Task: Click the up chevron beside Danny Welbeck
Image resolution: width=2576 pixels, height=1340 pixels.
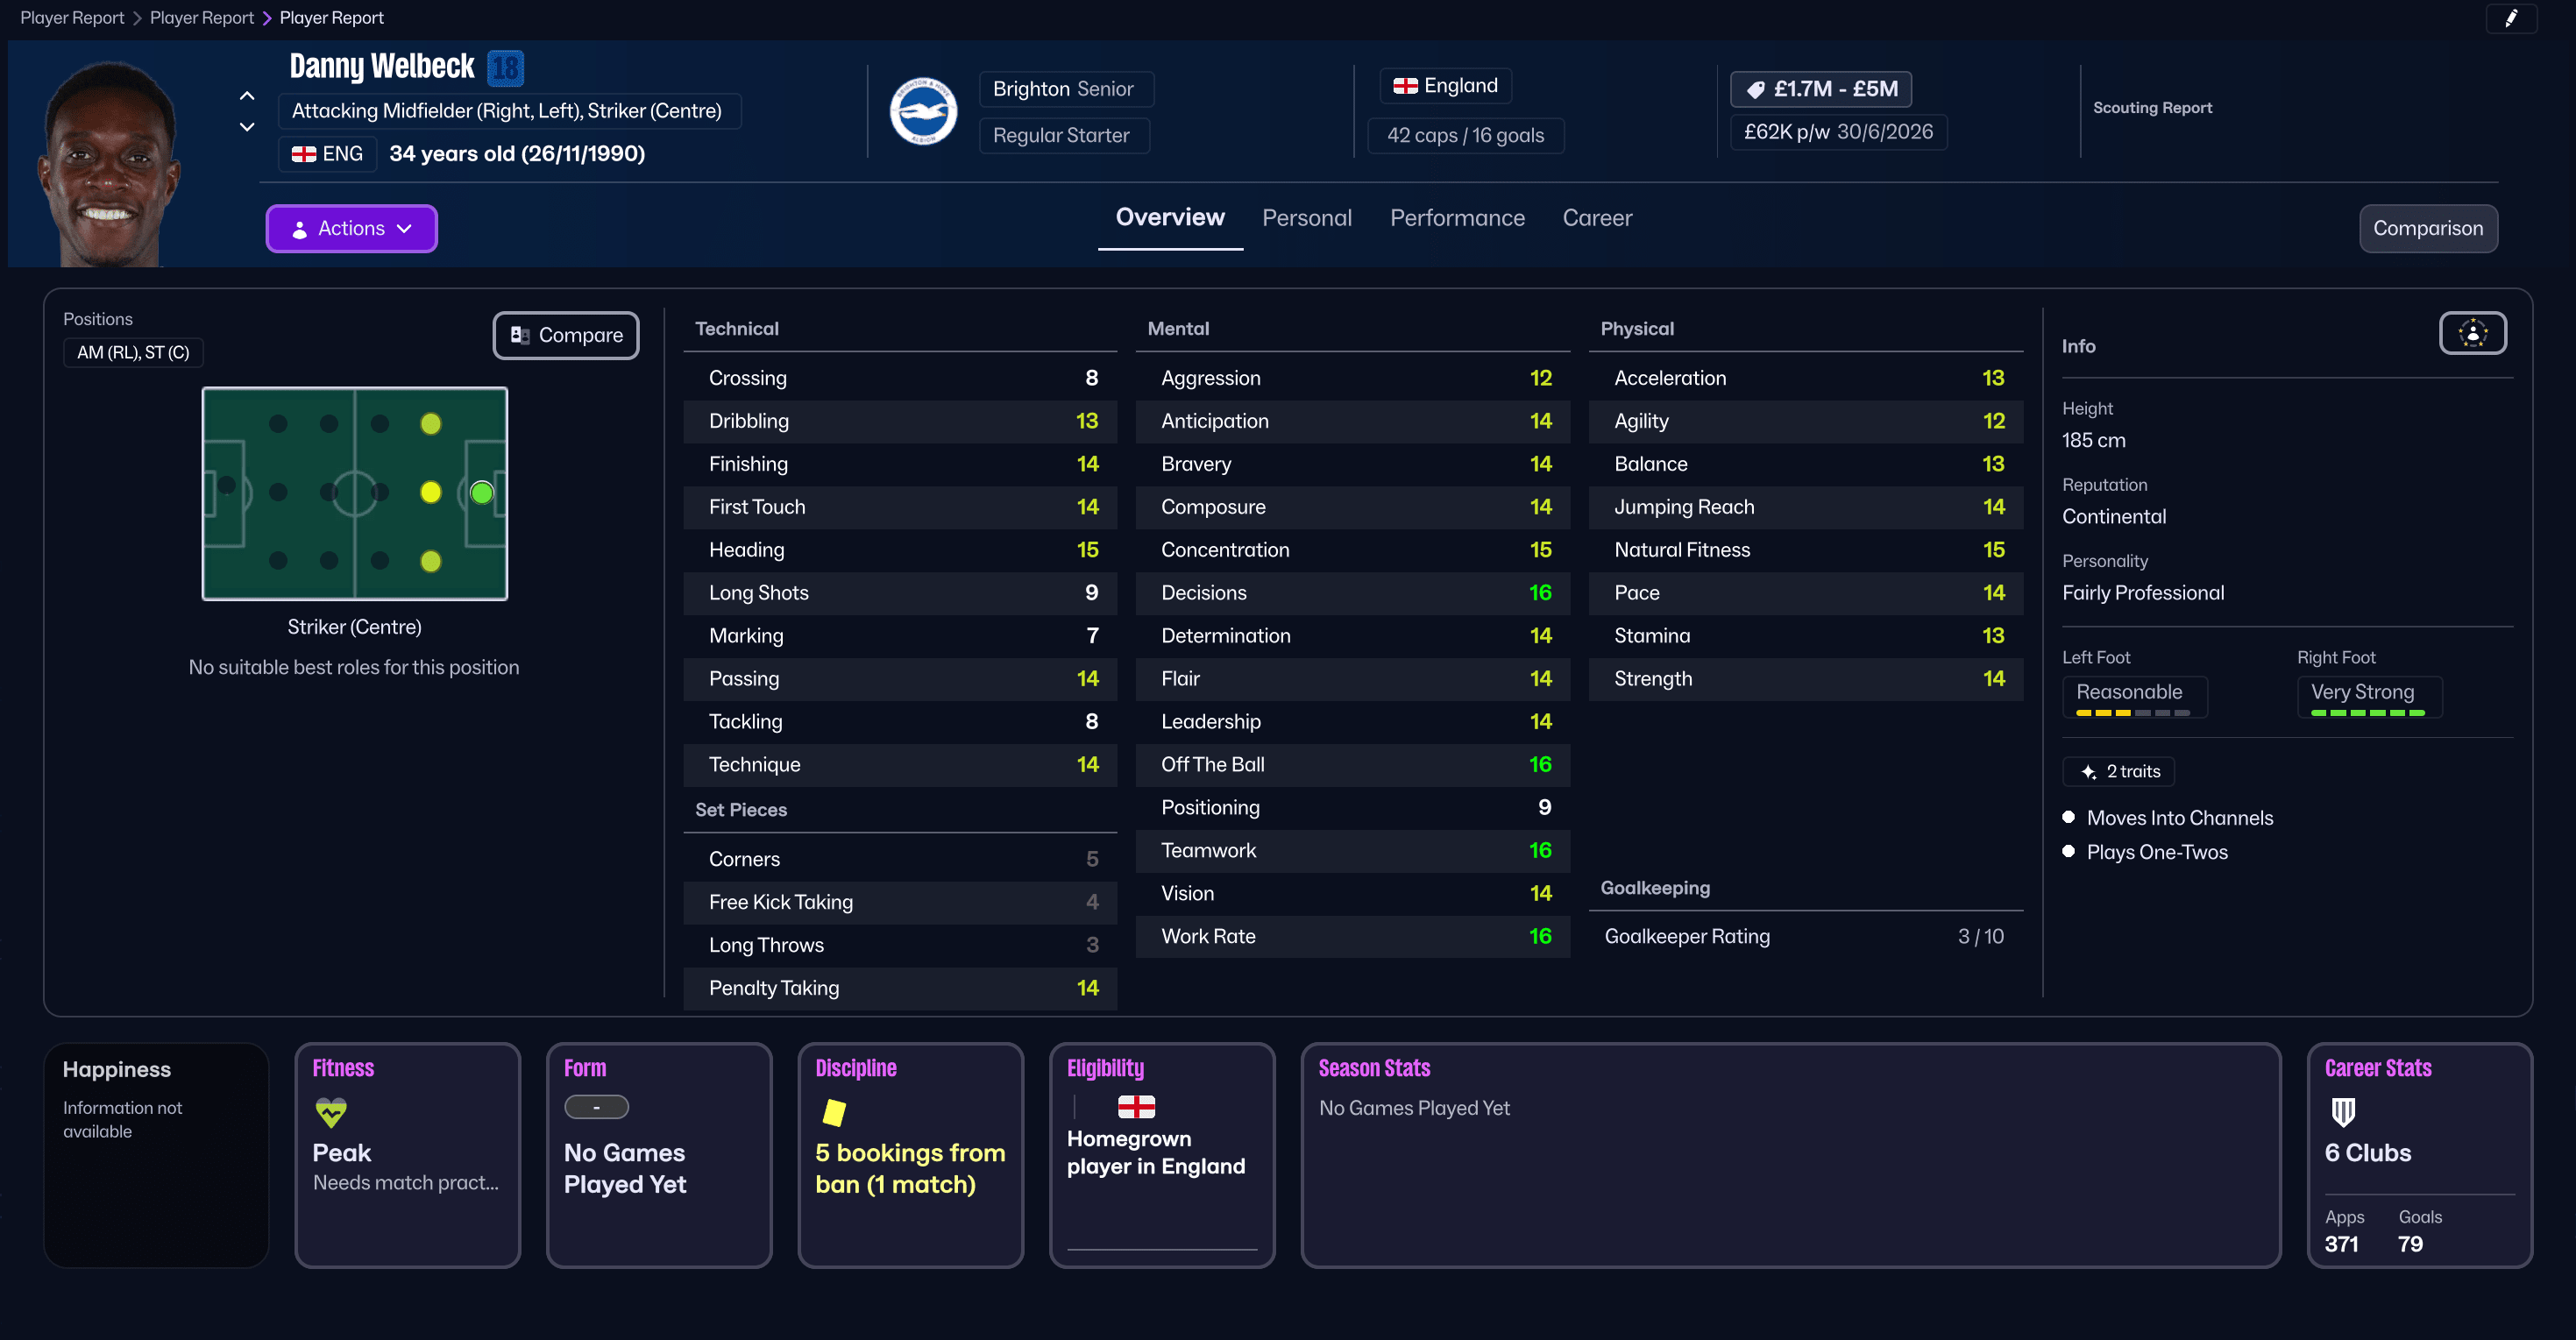Action: tap(246, 95)
